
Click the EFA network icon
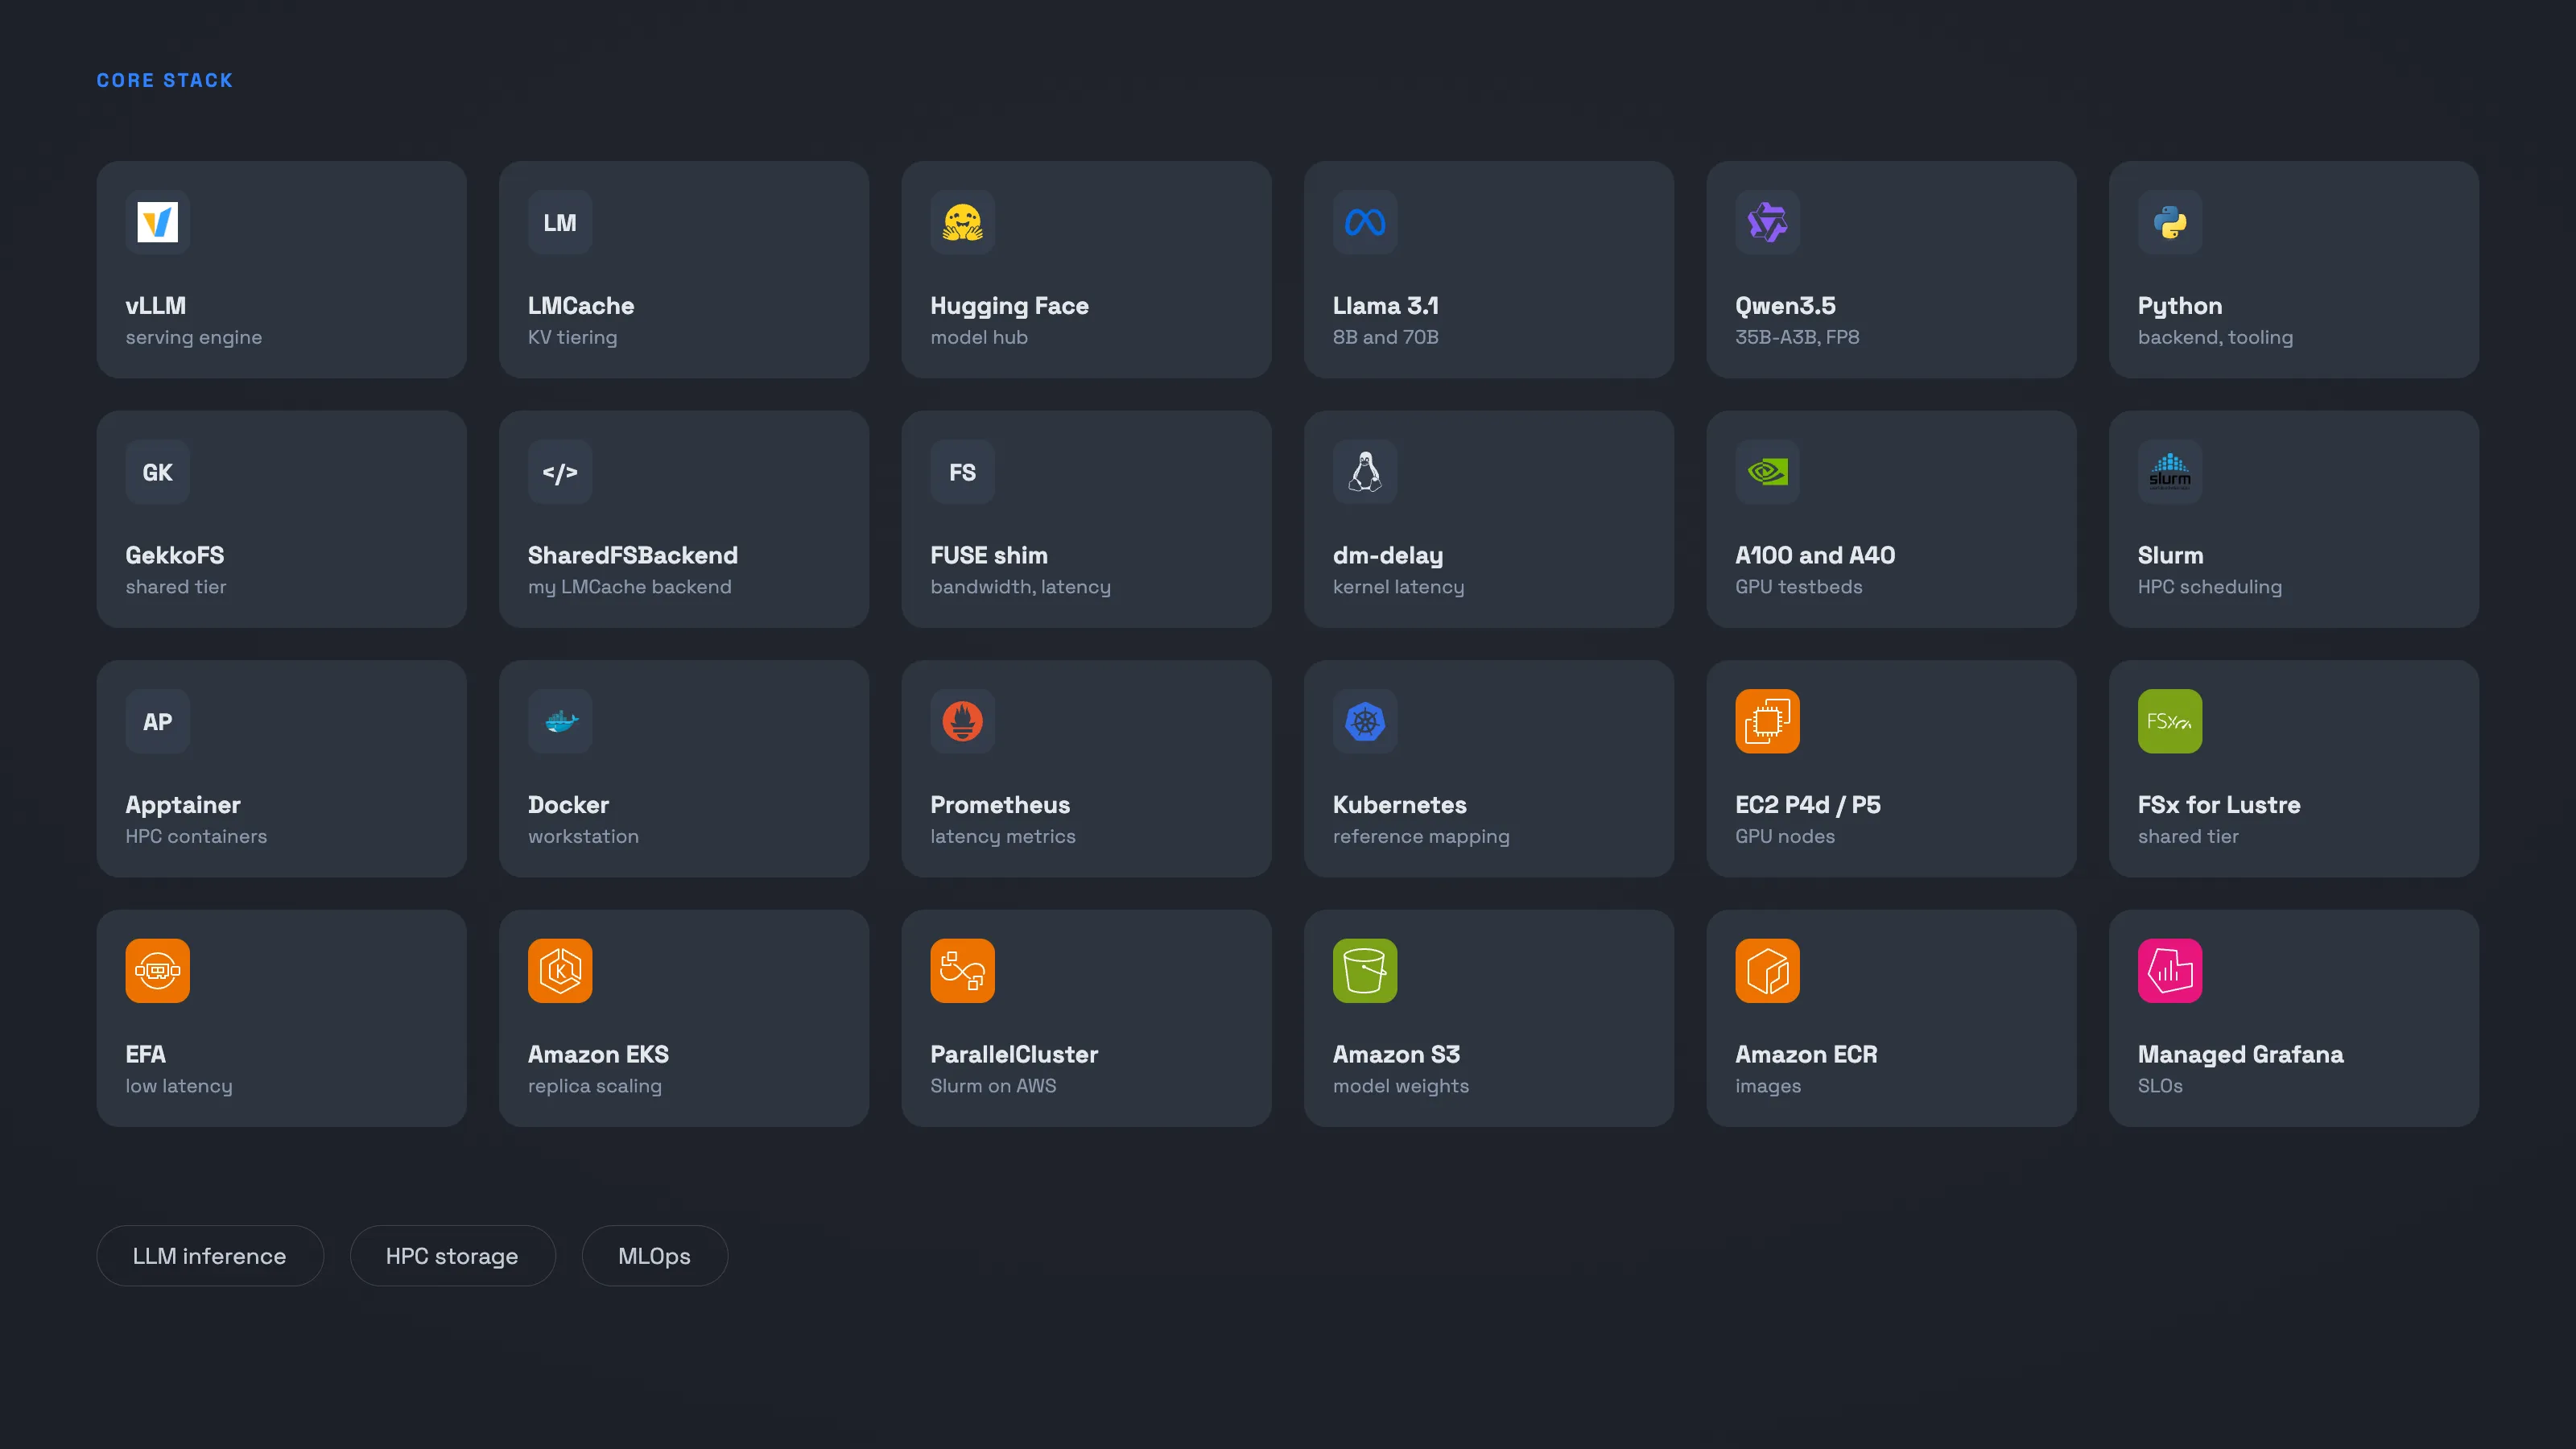[158, 971]
